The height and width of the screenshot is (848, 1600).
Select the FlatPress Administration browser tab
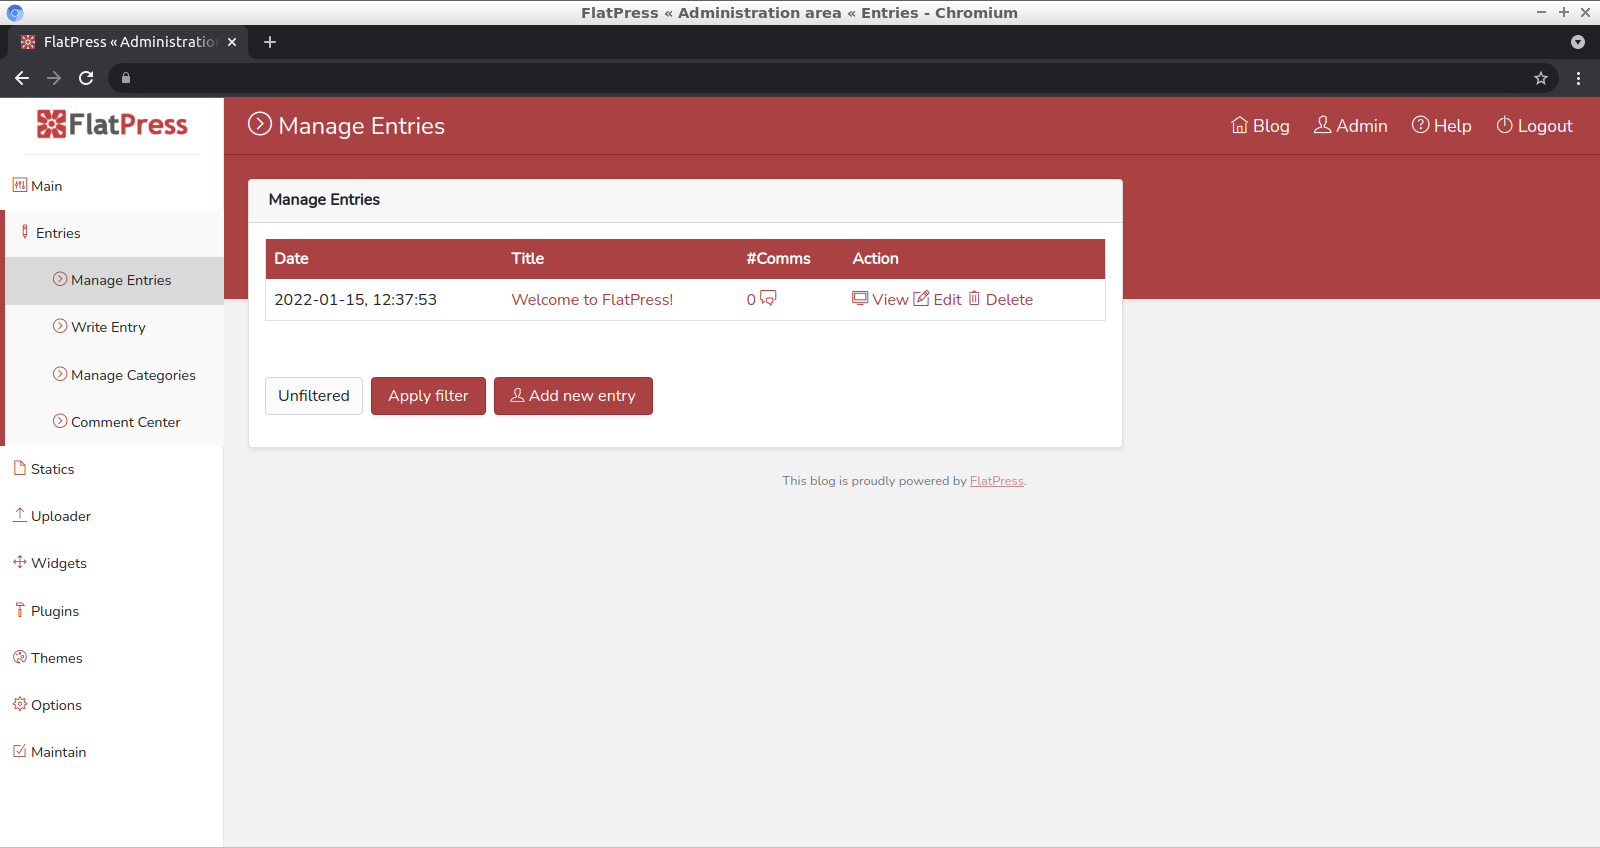click(128, 42)
